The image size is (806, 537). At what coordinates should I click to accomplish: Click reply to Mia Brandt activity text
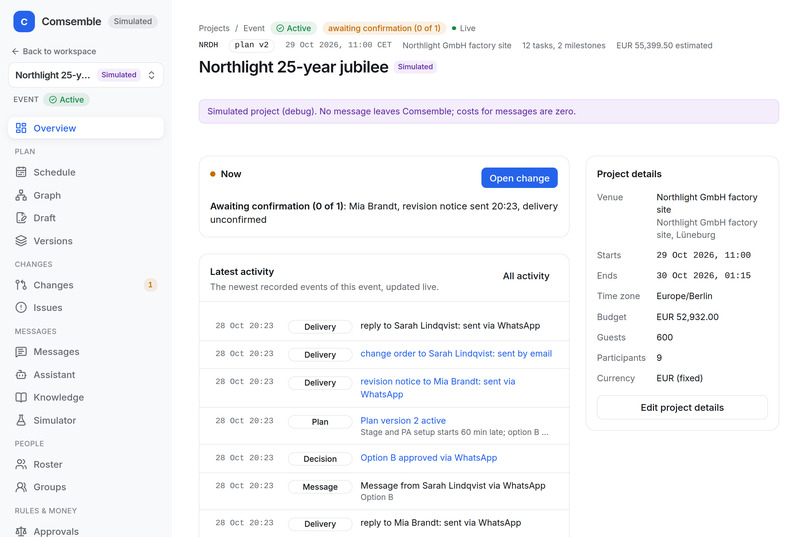[441, 523]
